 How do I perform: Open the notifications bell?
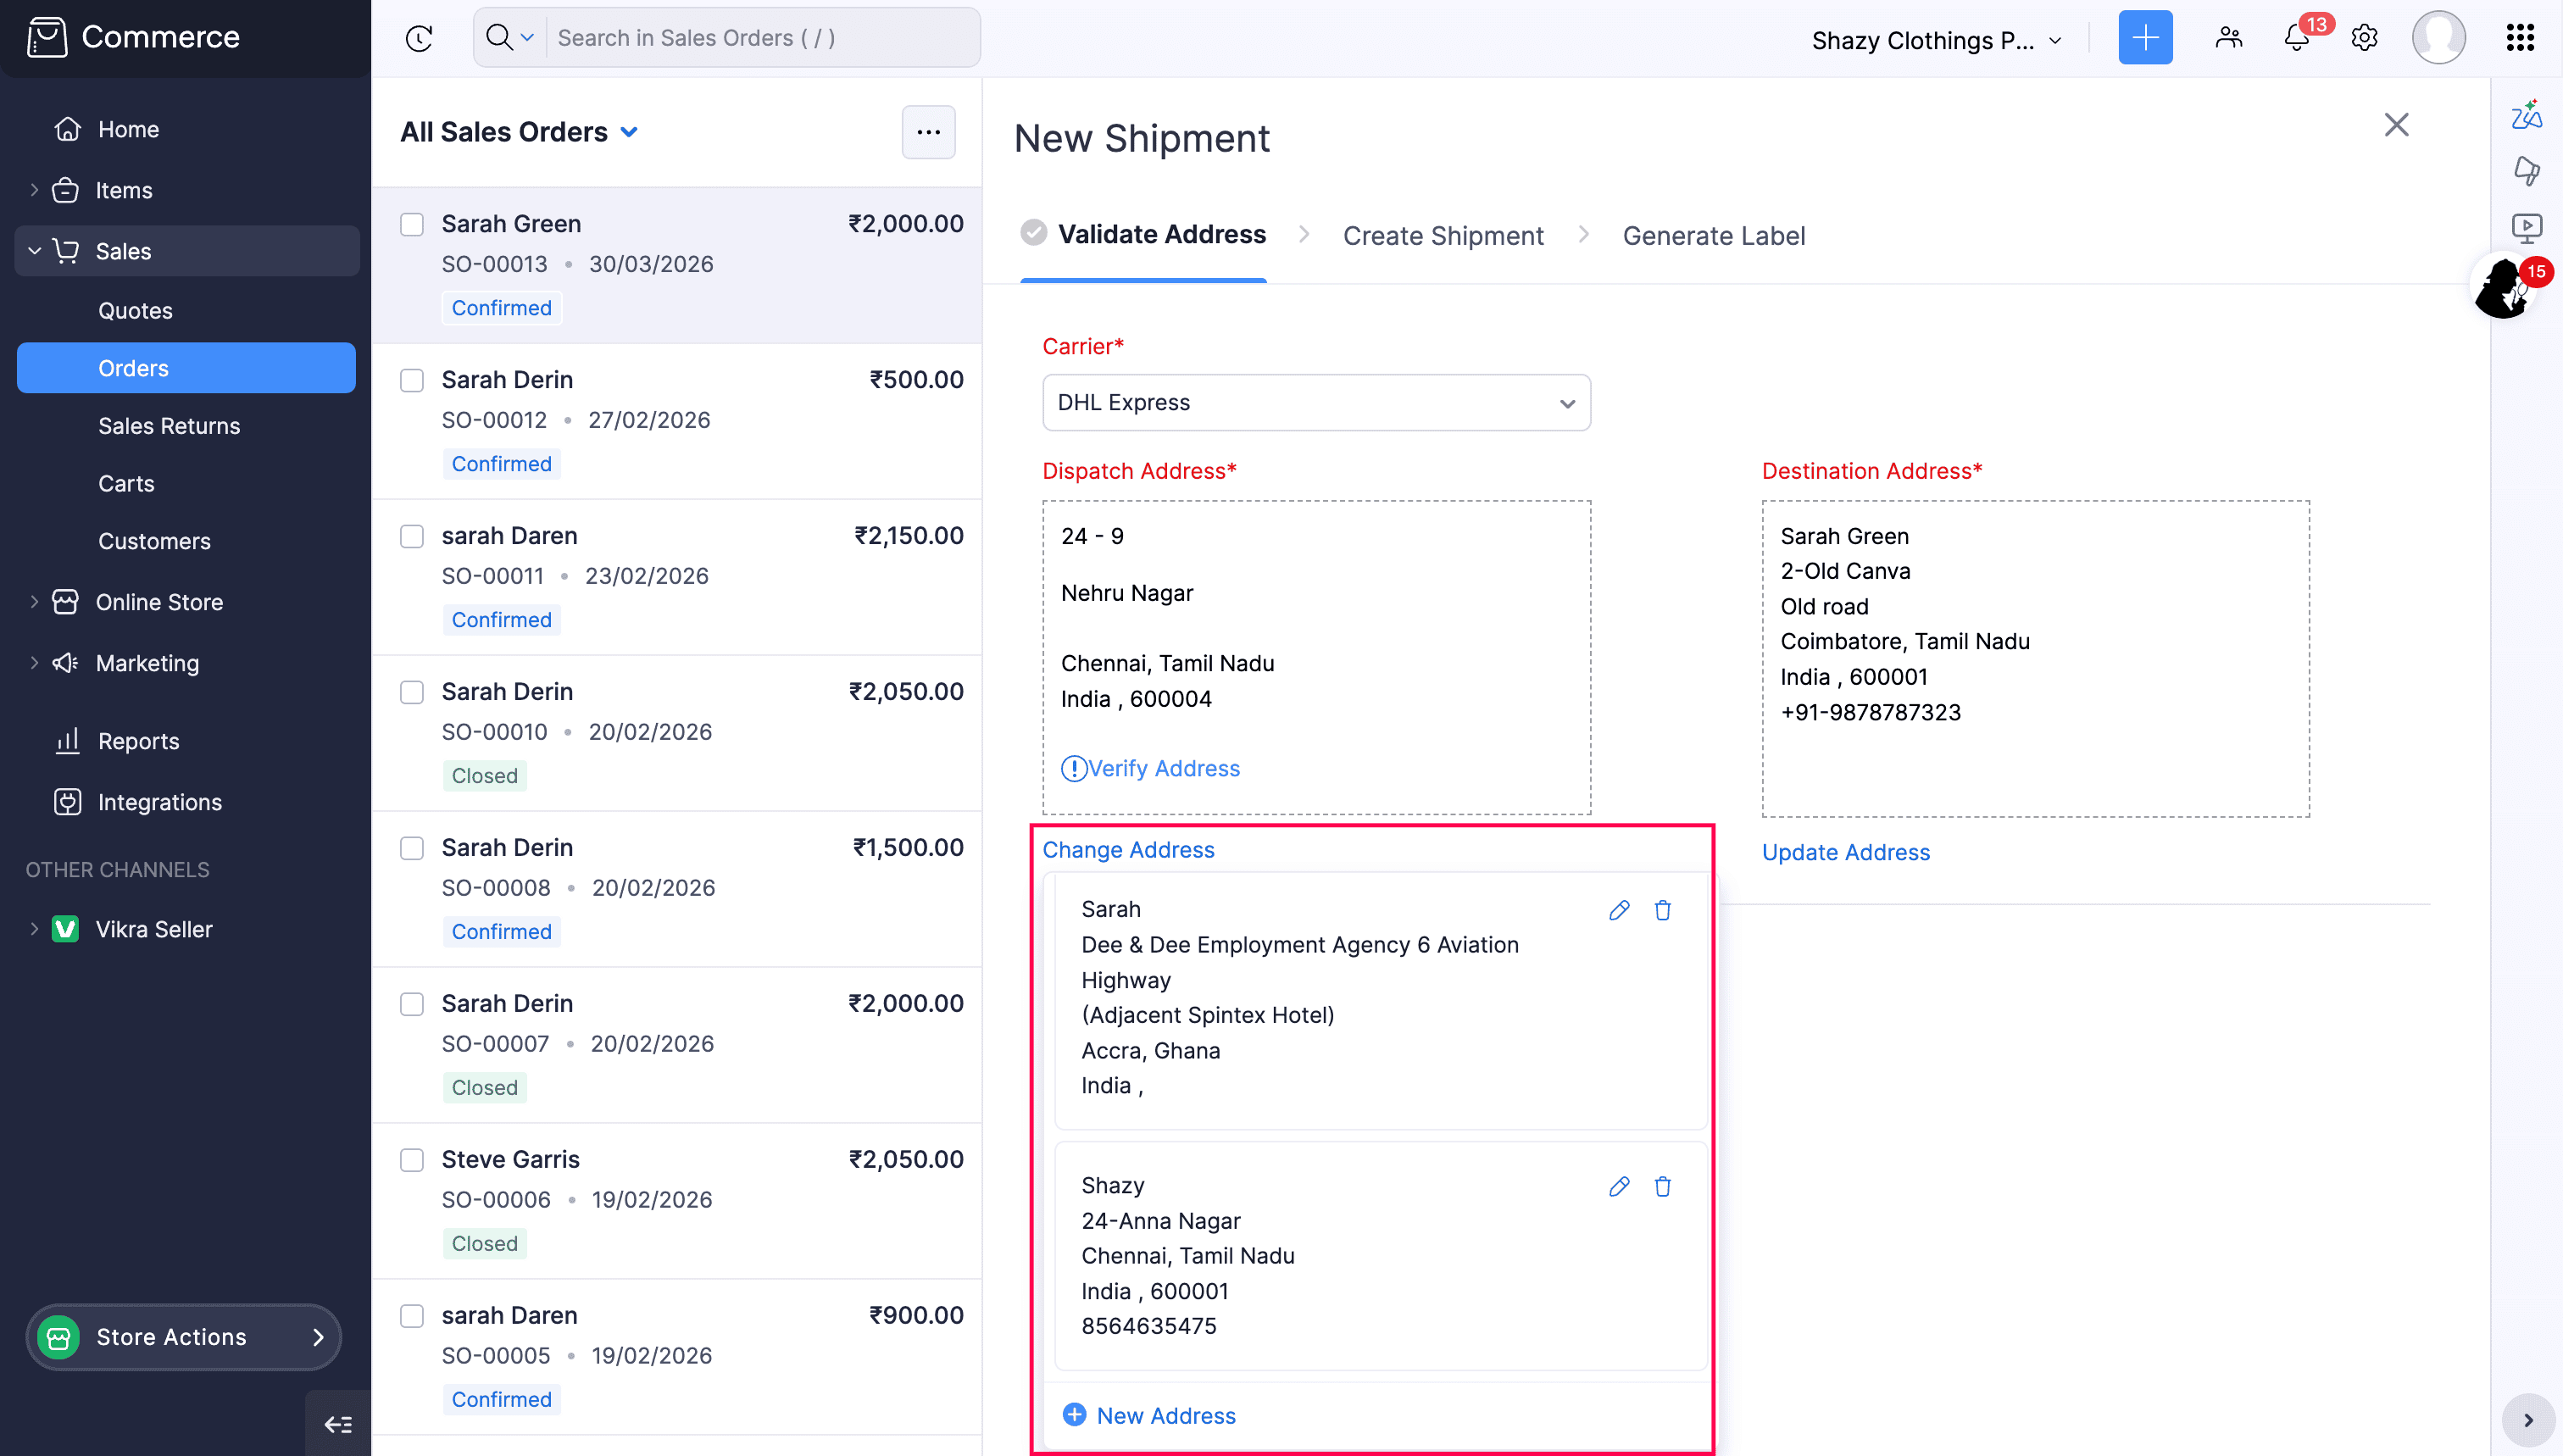click(x=2296, y=38)
